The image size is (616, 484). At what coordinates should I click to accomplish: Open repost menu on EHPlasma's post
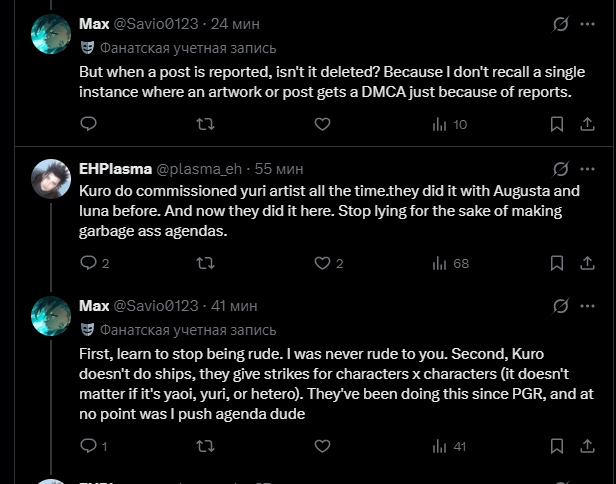click(x=205, y=263)
